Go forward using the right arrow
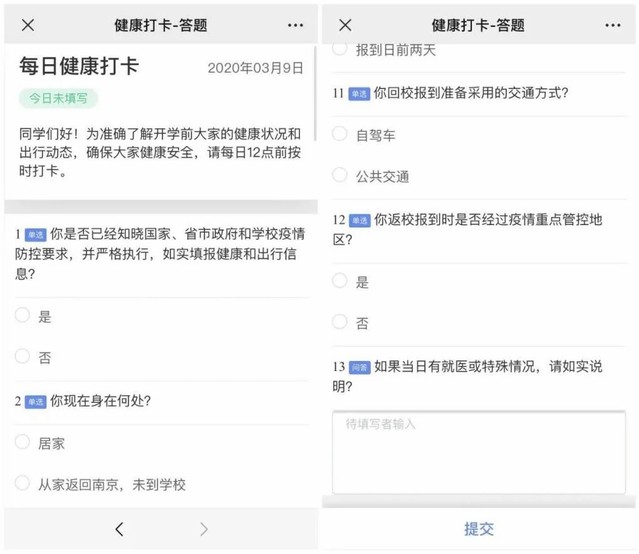The height and width of the screenshot is (554, 639). coord(204,529)
